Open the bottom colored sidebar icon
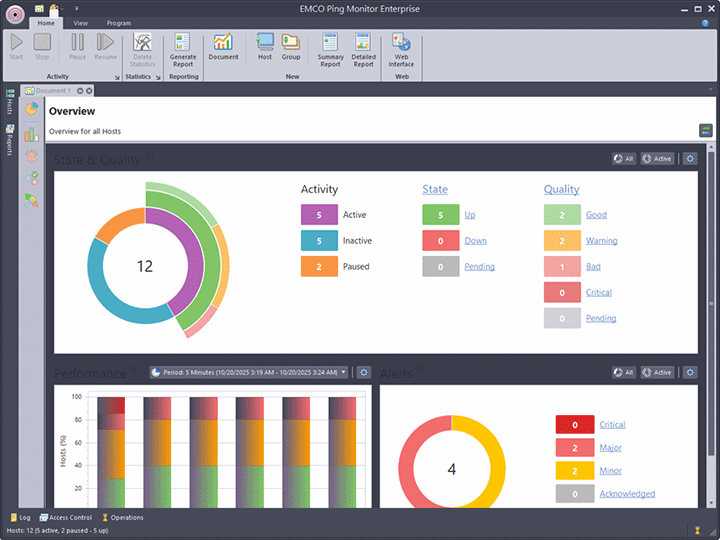This screenshot has width=720, height=540. click(31, 200)
